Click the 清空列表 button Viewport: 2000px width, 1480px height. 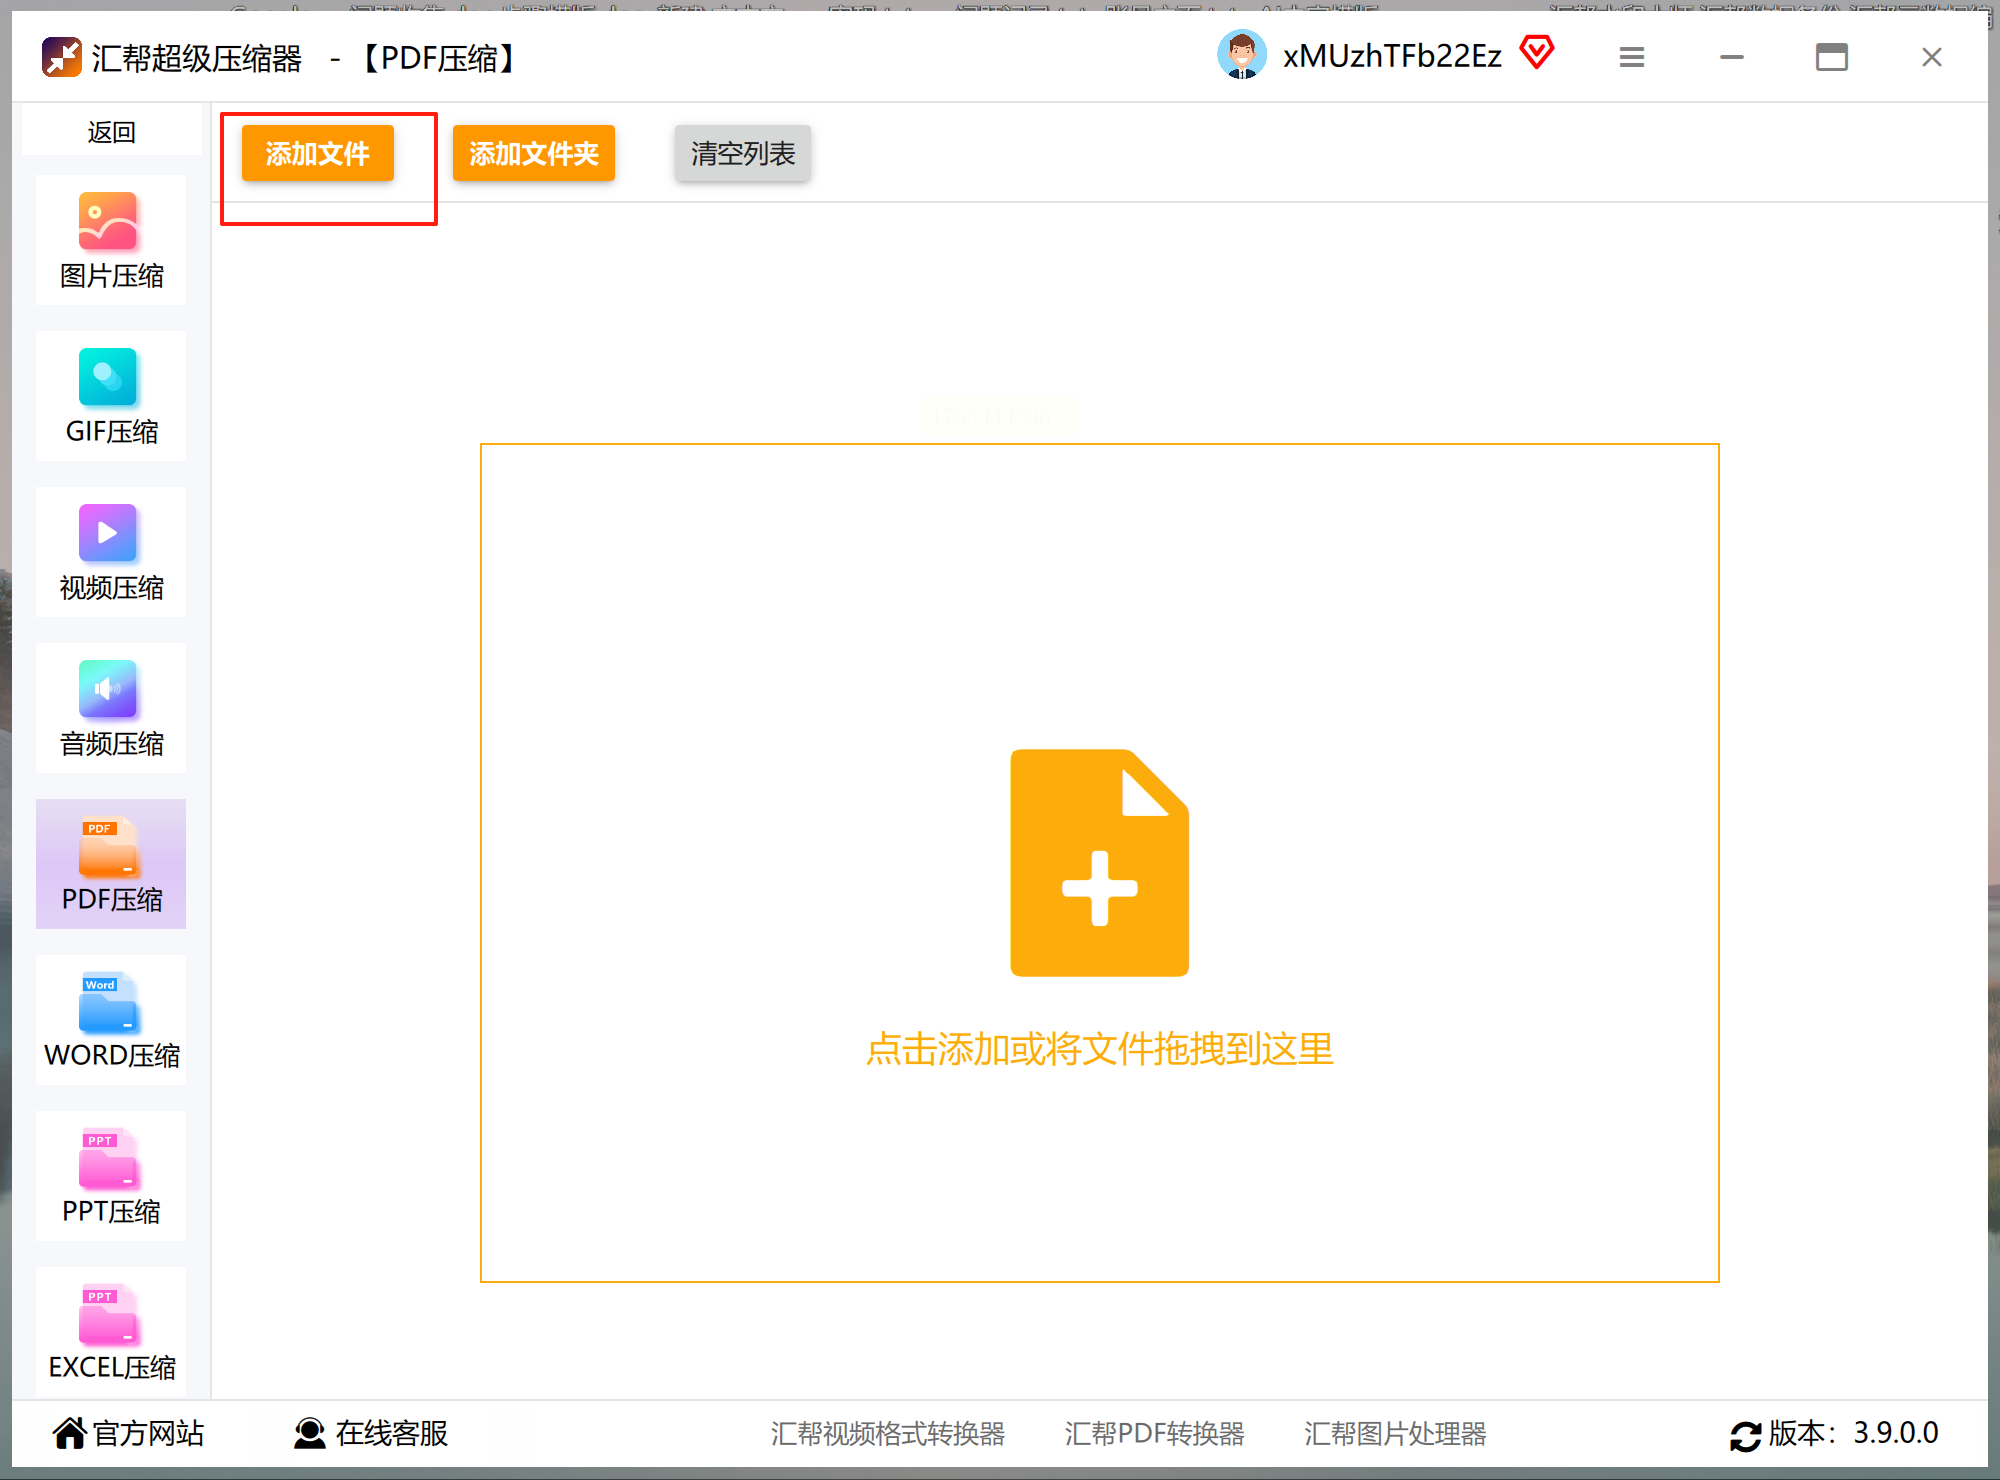742,153
